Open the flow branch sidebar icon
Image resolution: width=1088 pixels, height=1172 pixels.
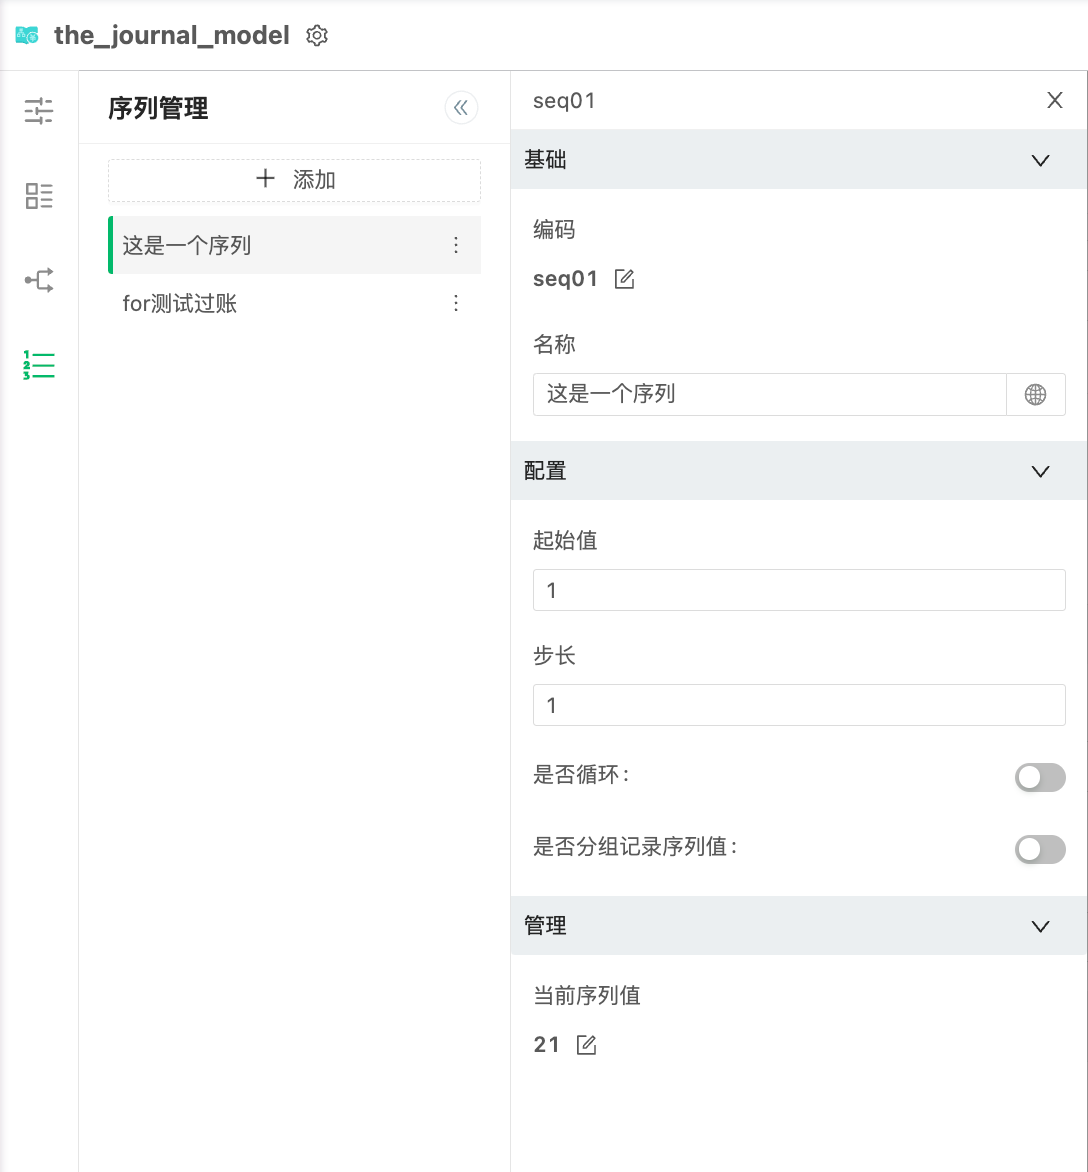(39, 281)
